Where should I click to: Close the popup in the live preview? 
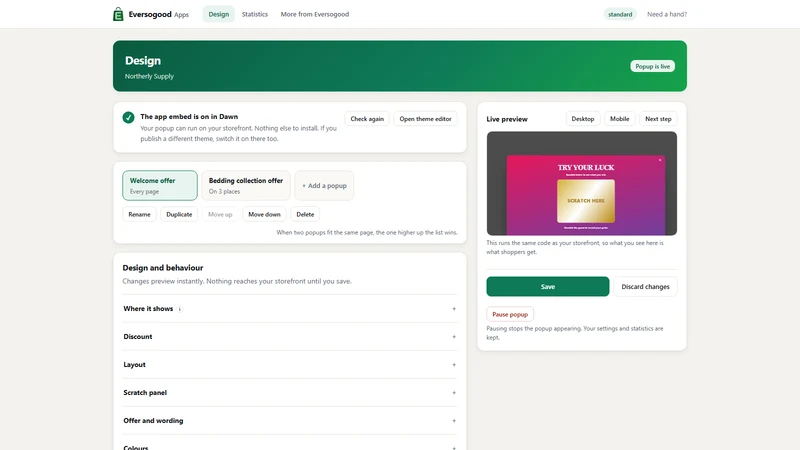click(660, 160)
